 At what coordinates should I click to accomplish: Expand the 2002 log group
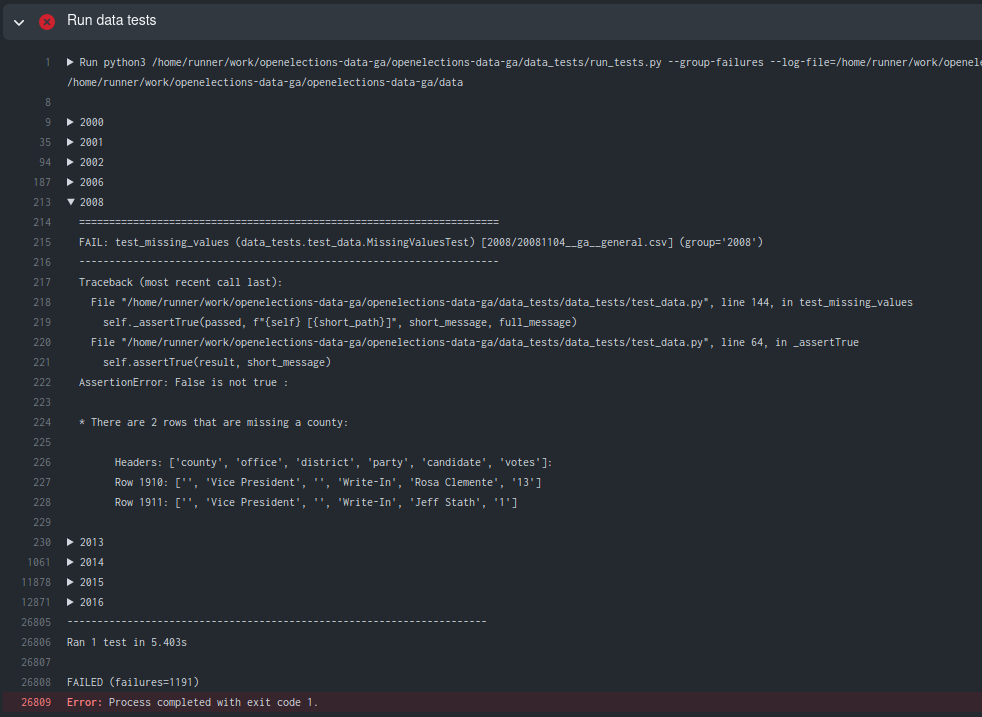click(70, 162)
